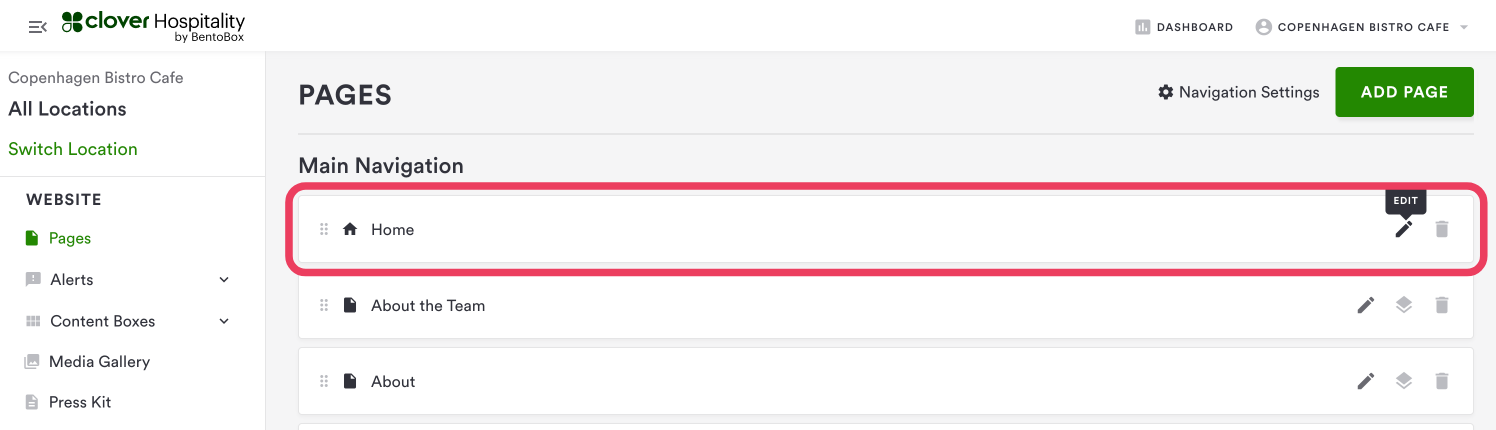Open the Press Kit section
Viewport: 1496px width, 430px height.
[x=80, y=402]
